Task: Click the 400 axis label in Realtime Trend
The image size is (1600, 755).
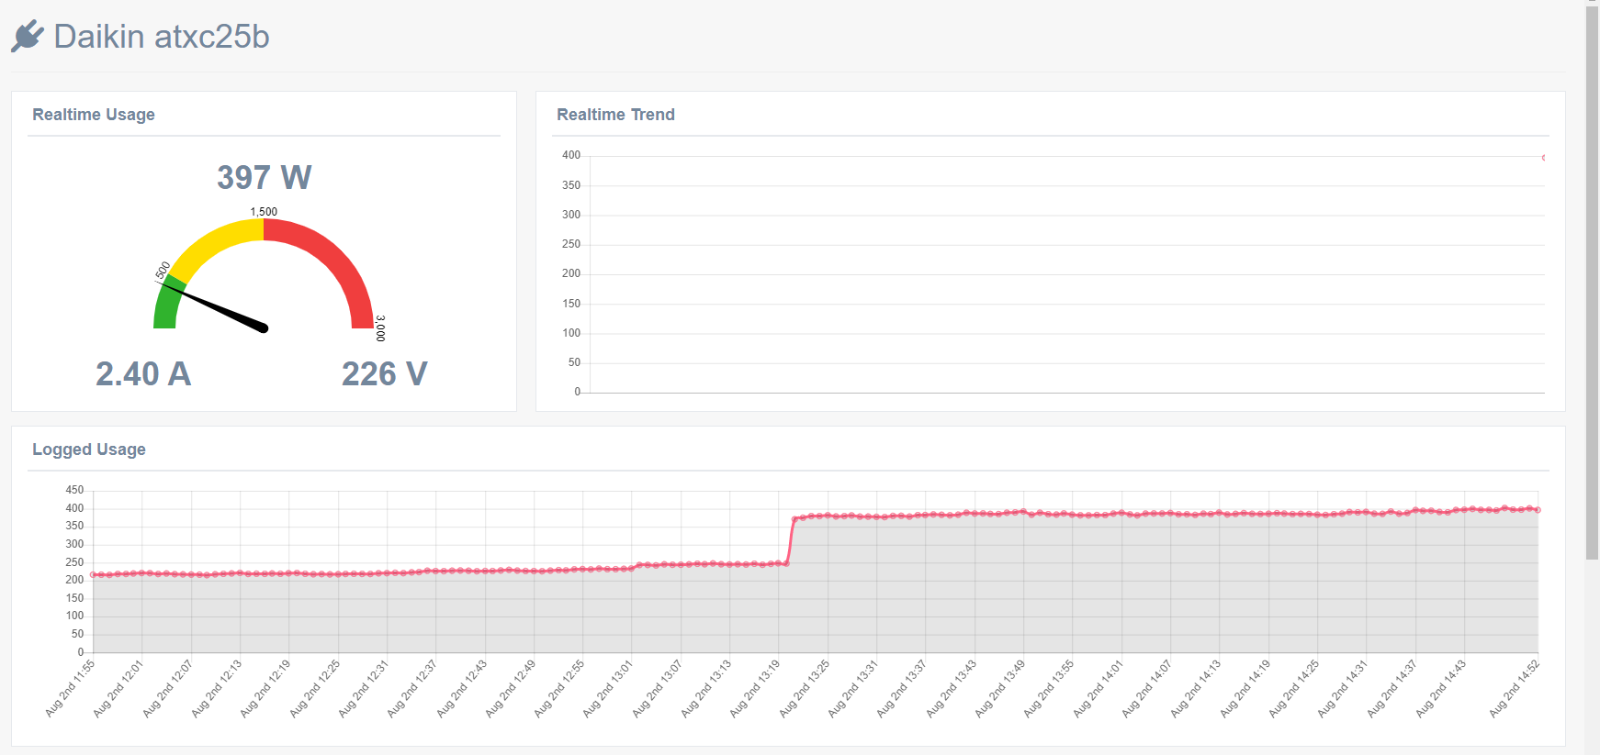Action: [x=571, y=155]
